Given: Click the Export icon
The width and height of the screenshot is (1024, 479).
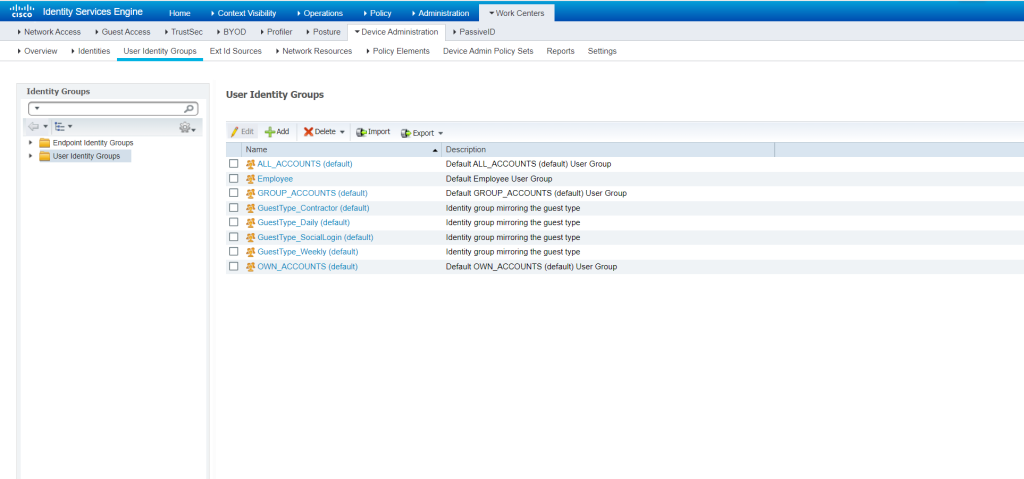Looking at the screenshot, I should point(406,133).
